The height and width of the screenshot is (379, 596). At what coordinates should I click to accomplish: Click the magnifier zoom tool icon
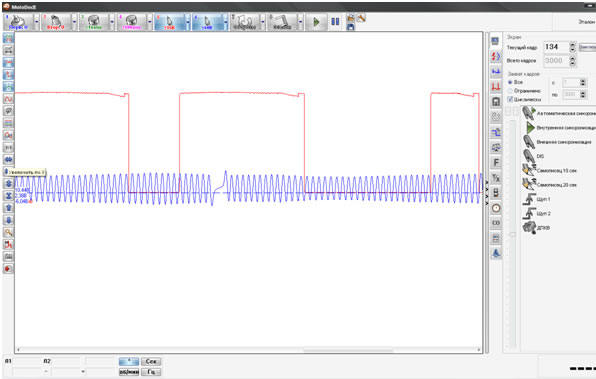(8, 232)
